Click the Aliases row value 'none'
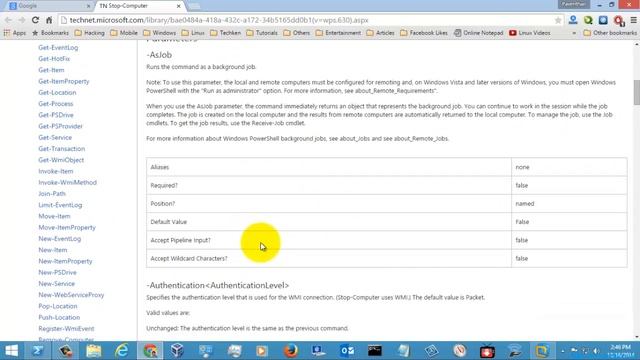 pyautogui.click(x=522, y=167)
